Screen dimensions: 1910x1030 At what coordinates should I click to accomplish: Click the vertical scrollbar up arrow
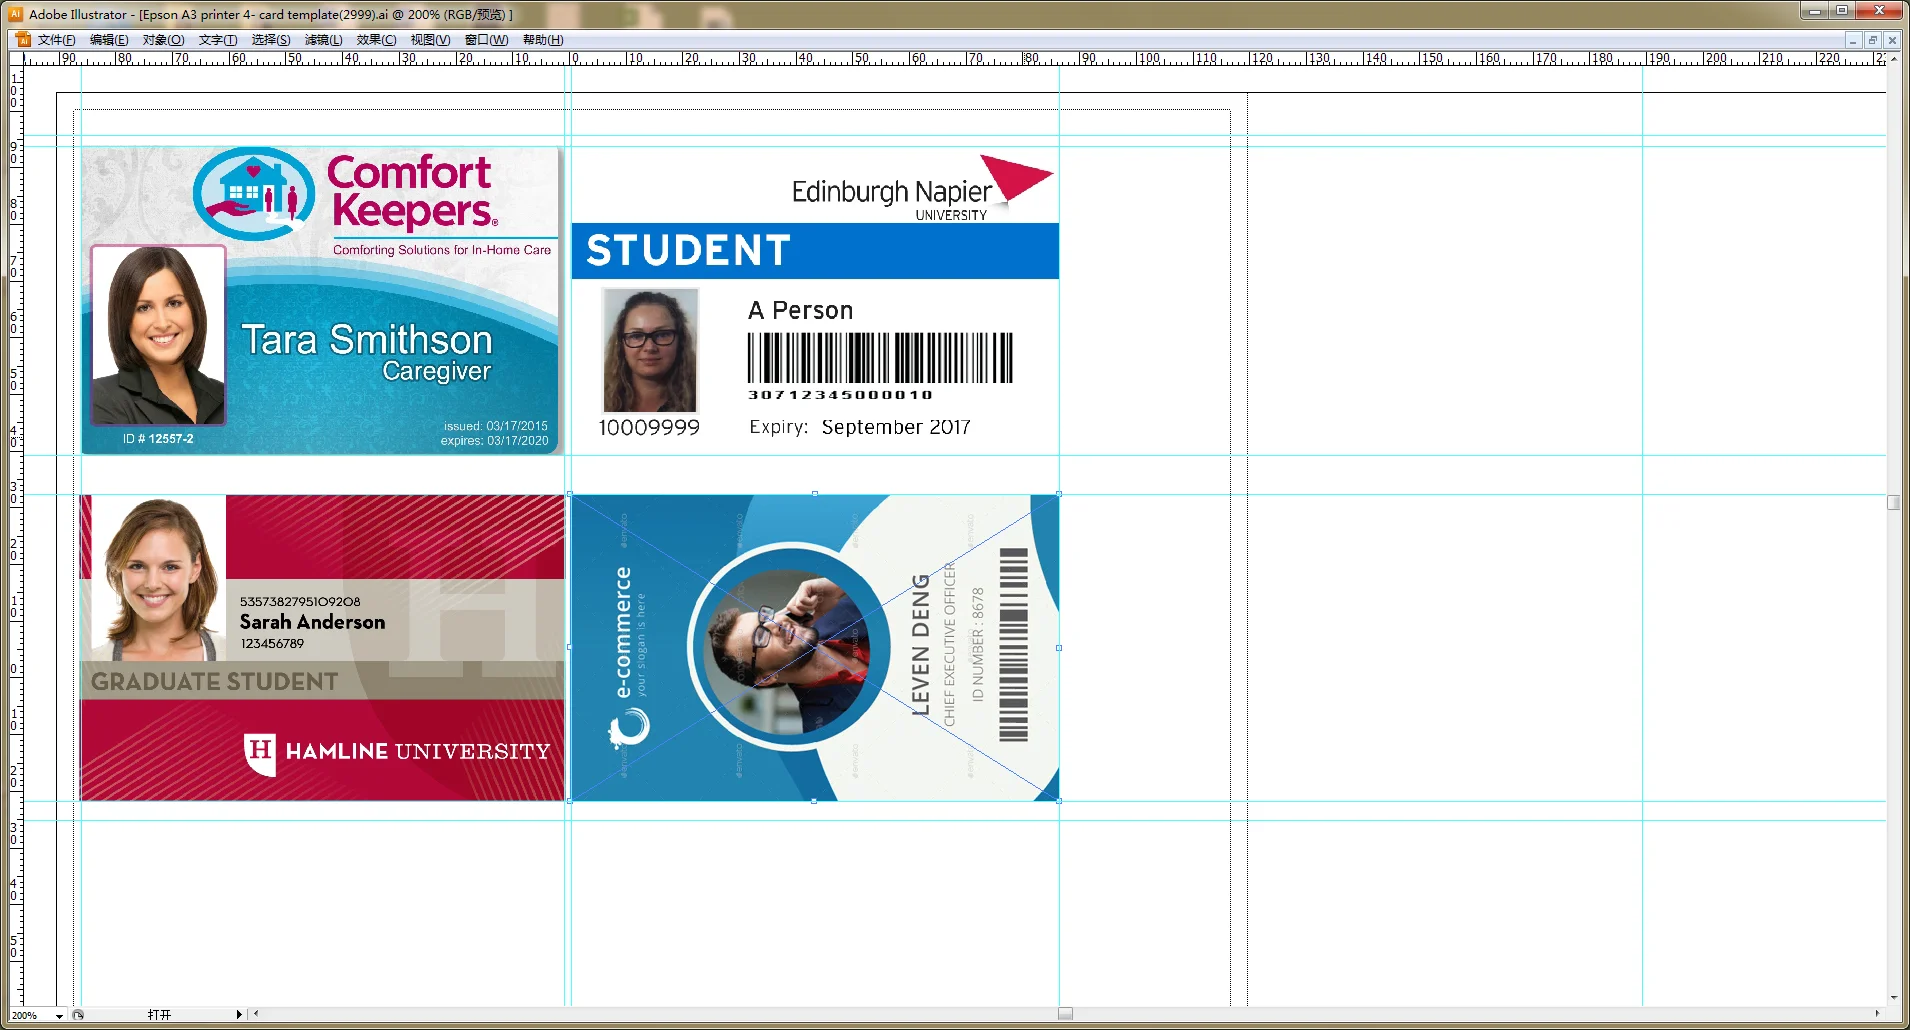click(1894, 59)
